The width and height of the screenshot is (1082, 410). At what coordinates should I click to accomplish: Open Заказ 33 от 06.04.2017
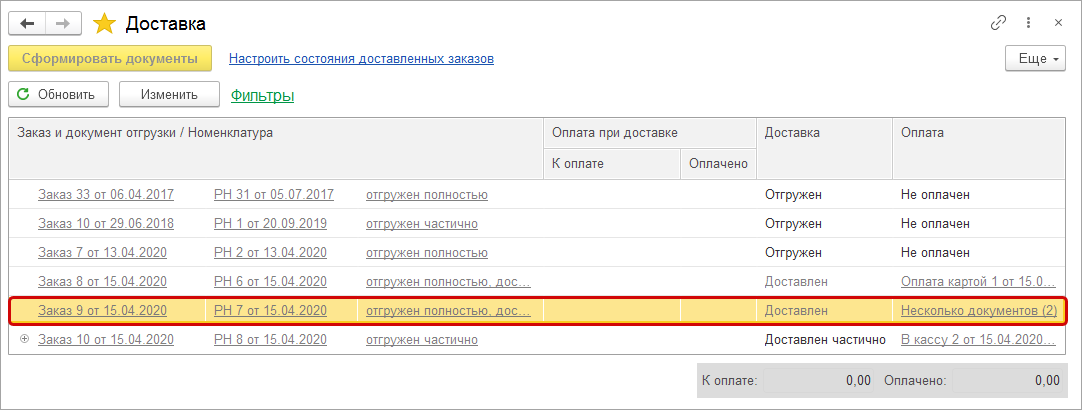pos(102,195)
